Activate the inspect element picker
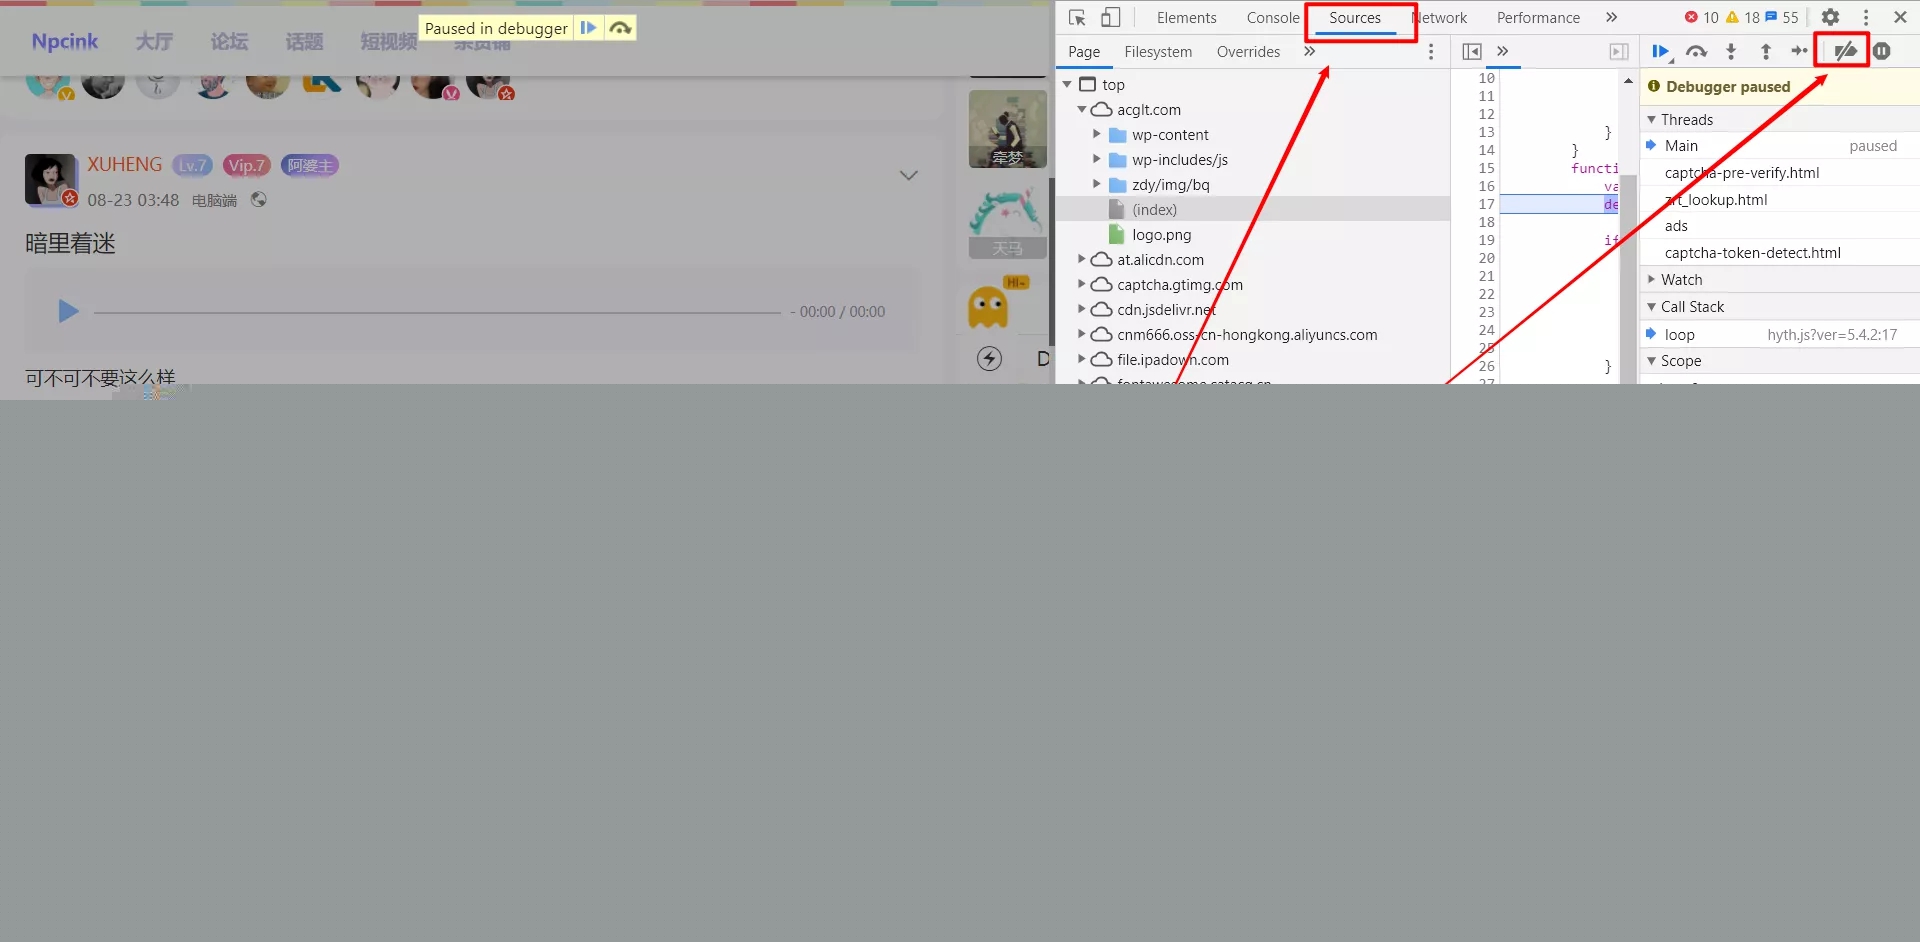This screenshot has height=942, width=1920. coord(1077,18)
